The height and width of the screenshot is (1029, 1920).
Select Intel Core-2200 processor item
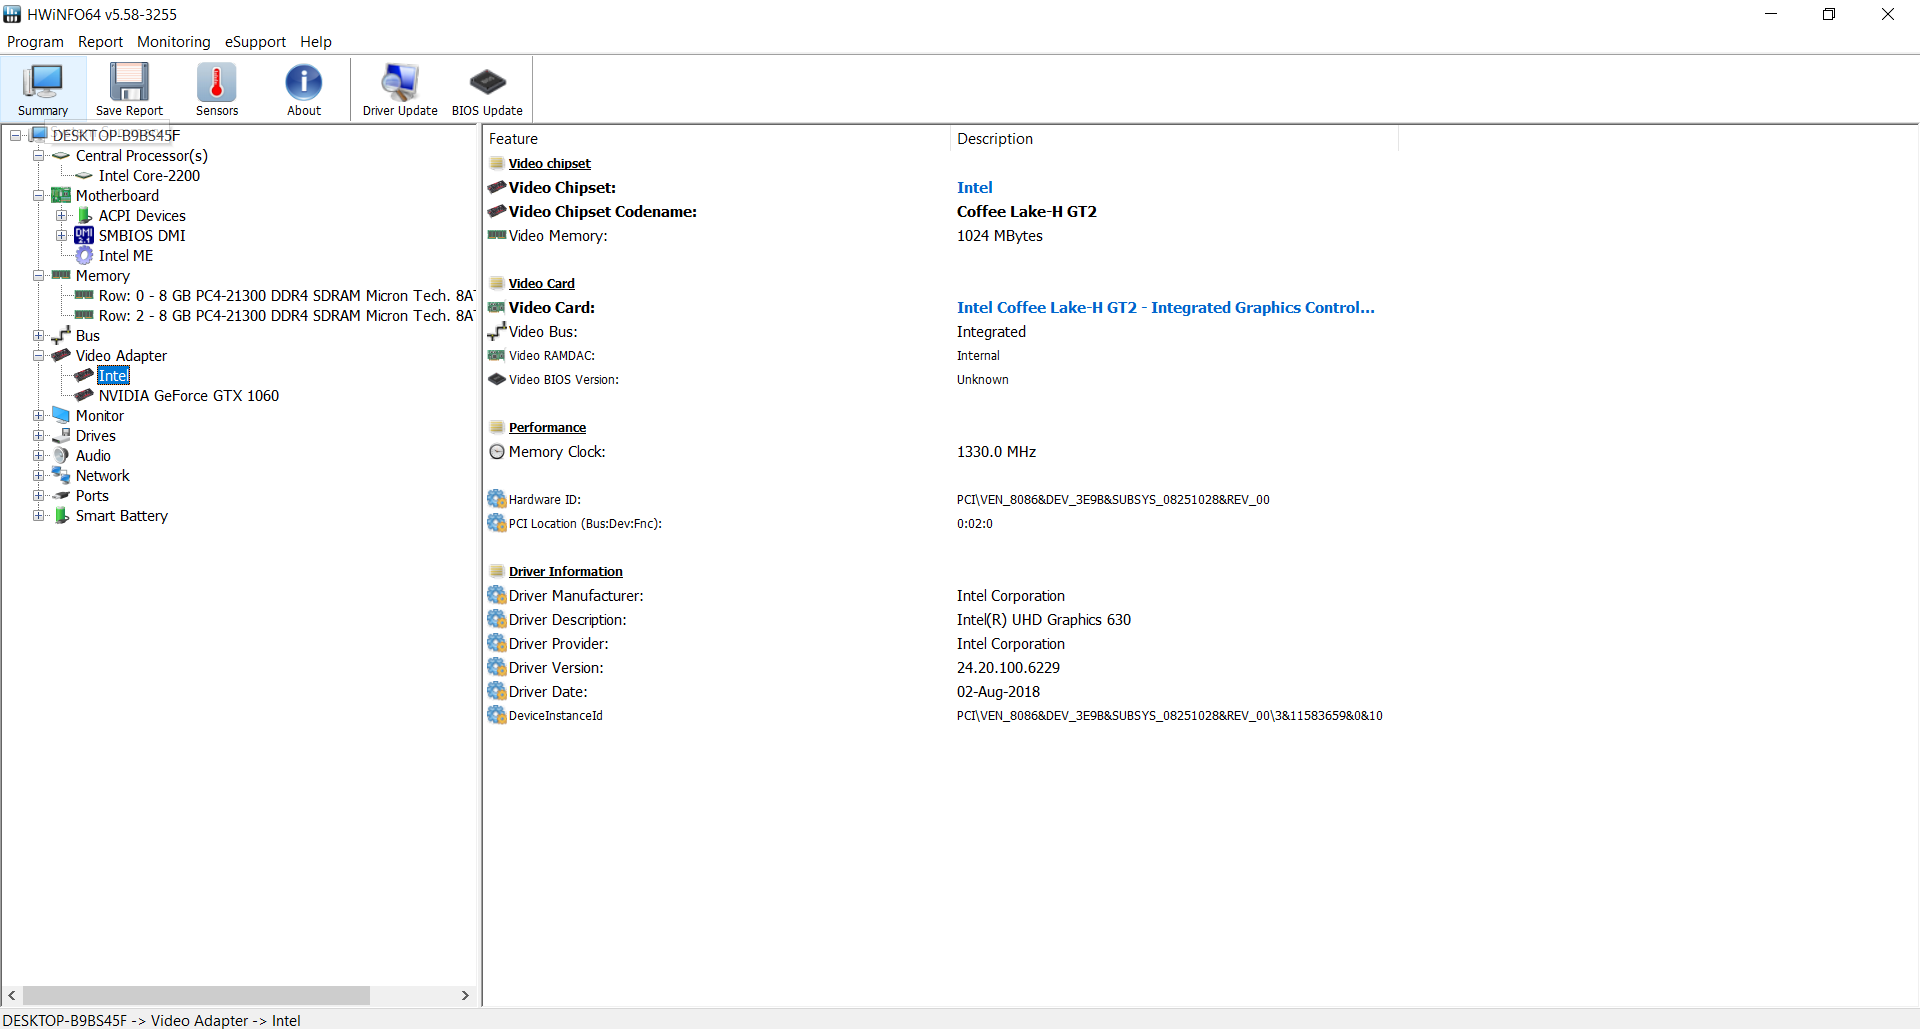coord(149,175)
